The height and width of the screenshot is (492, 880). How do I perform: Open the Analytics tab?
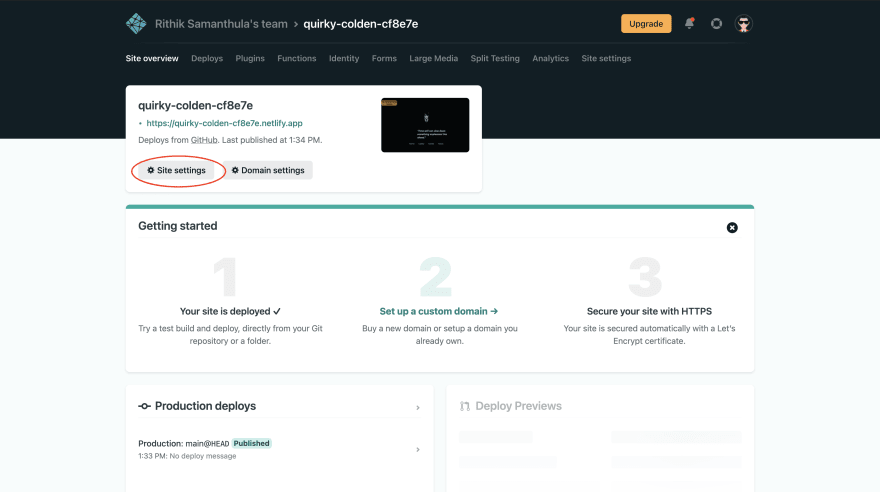[x=551, y=58]
